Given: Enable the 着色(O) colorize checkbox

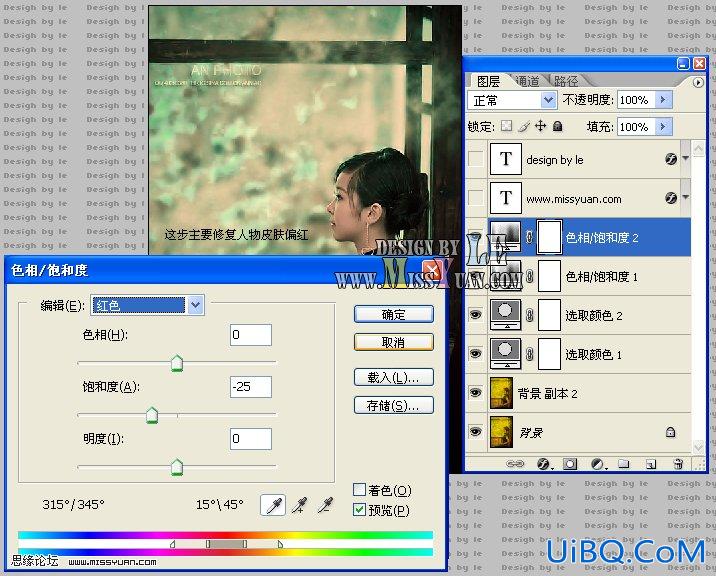Looking at the screenshot, I should pyautogui.click(x=359, y=490).
